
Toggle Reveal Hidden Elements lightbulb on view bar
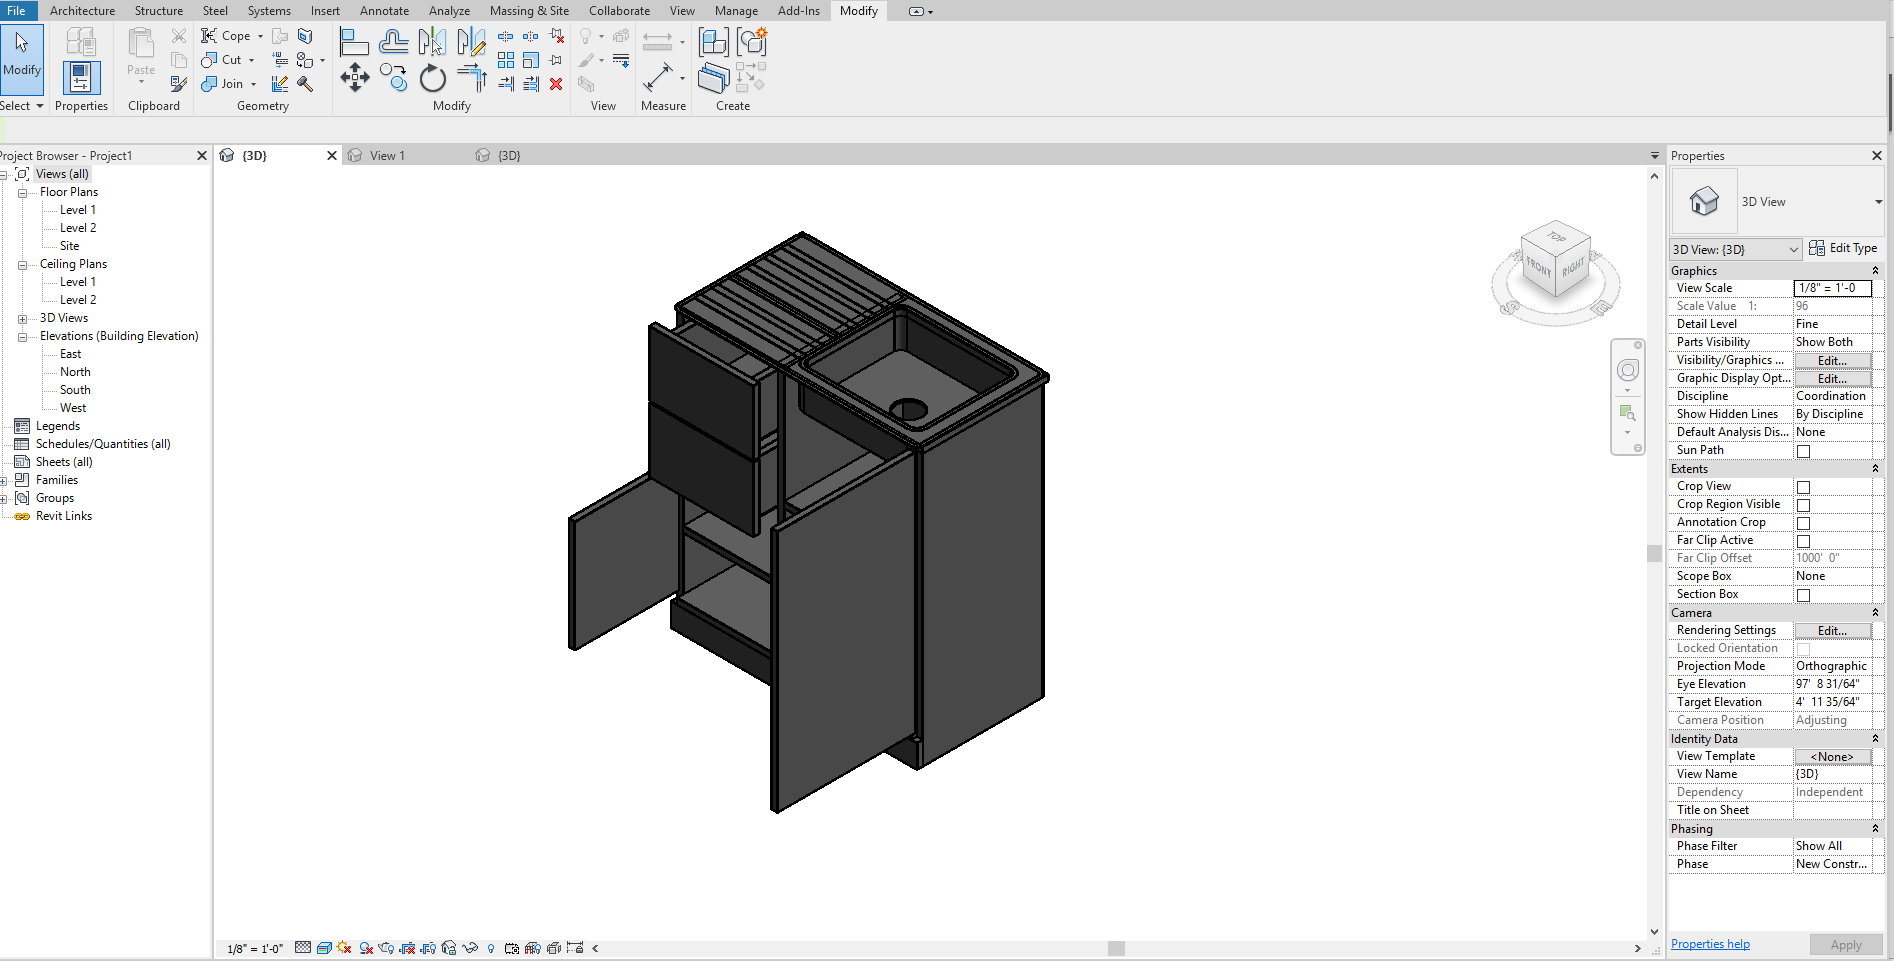[491, 947]
